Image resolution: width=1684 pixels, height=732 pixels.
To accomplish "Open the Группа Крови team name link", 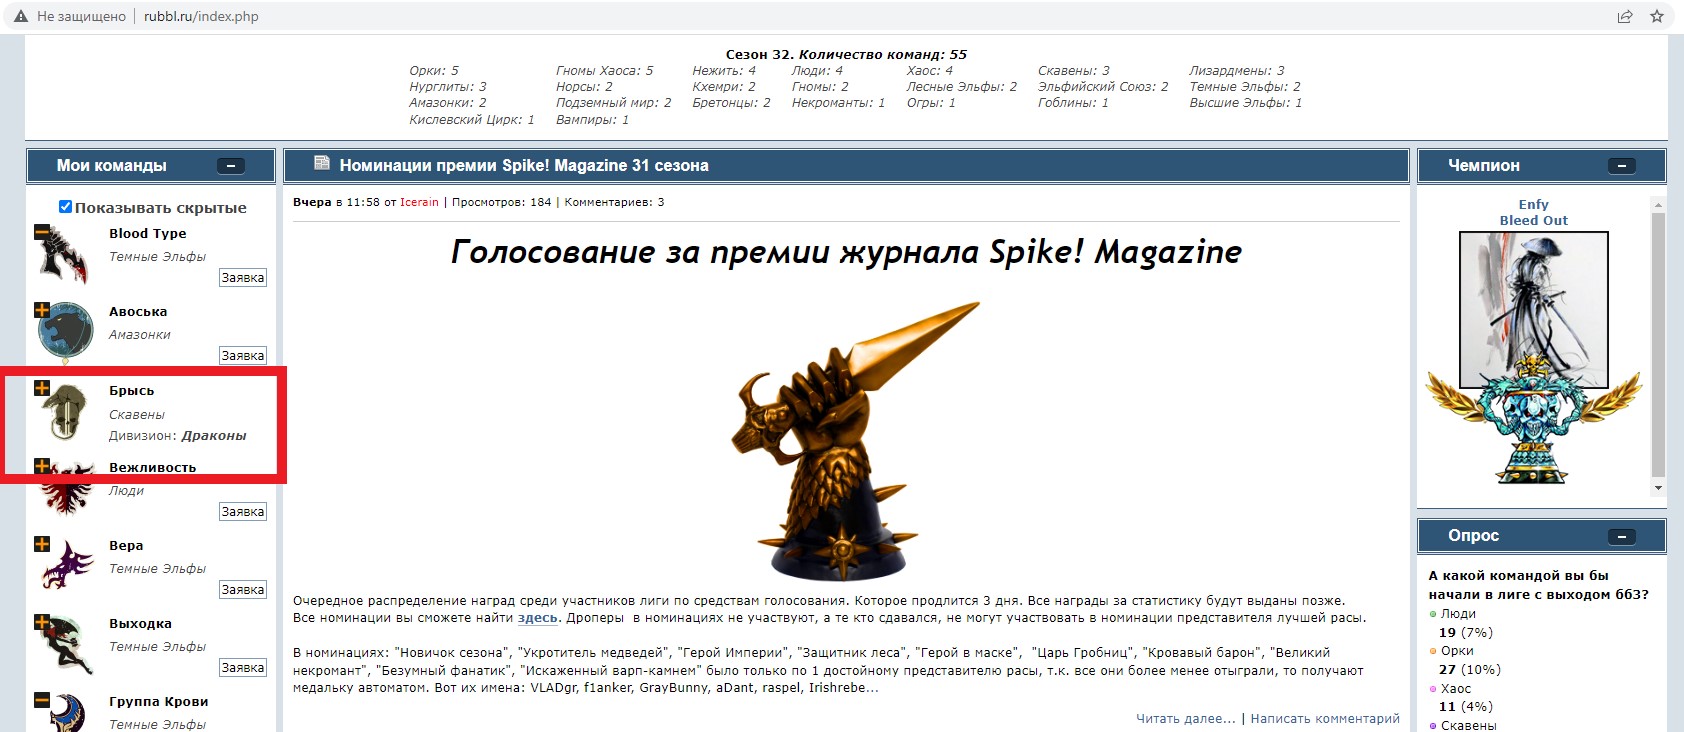I will point(159,701).
